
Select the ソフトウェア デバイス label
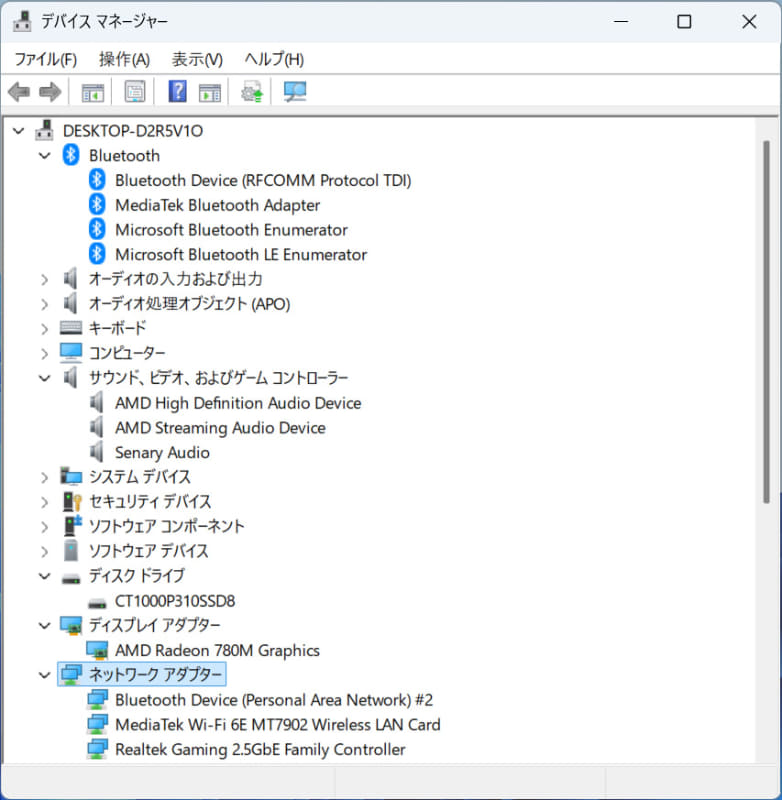tap(148, 551)
